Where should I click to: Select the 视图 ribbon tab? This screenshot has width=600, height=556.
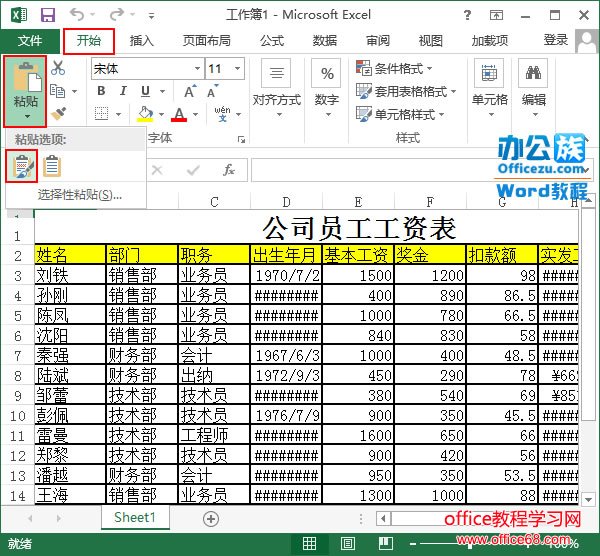tap(430, 41)
